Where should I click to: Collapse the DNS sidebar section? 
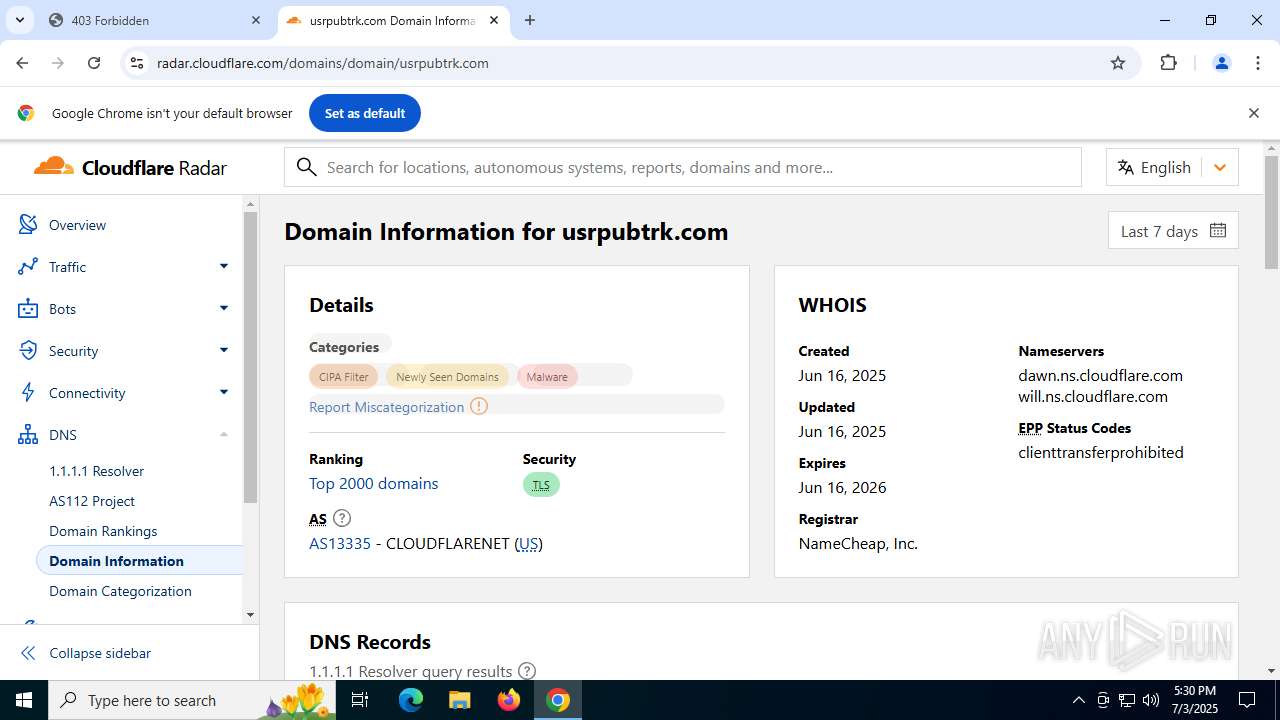coord(224,434)
